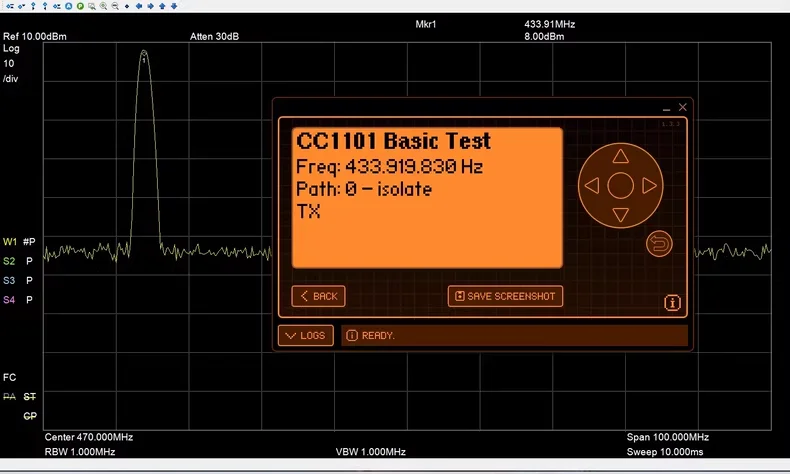Click the blue circle A toolbar icon
Screen dimensions: 790x474
point(69,6)
